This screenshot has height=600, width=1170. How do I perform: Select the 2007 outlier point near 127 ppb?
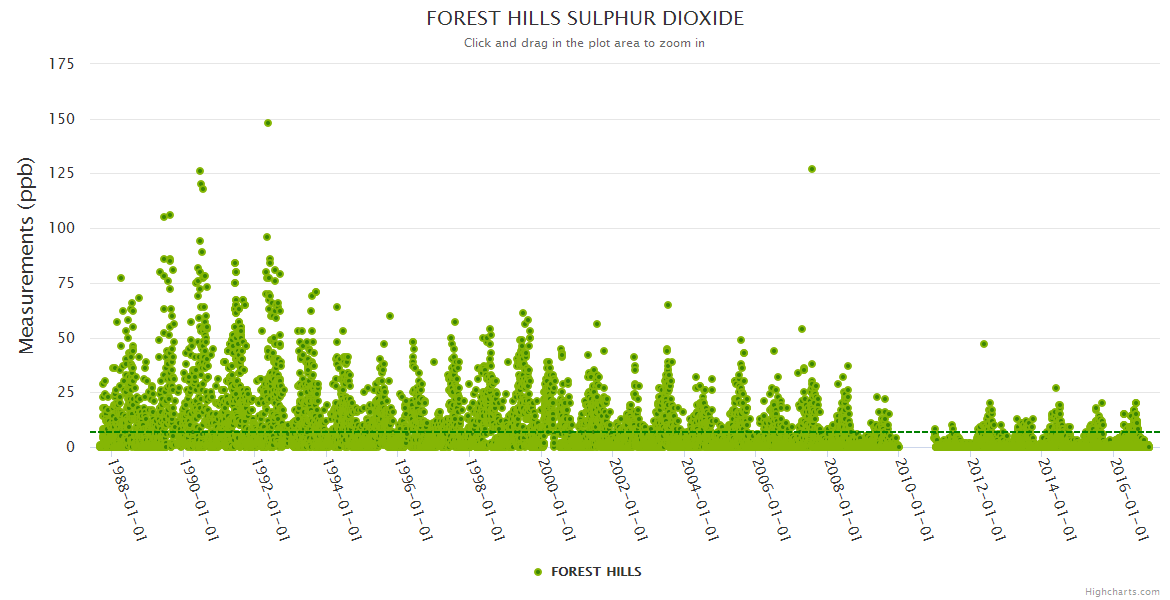pos(812,169)
